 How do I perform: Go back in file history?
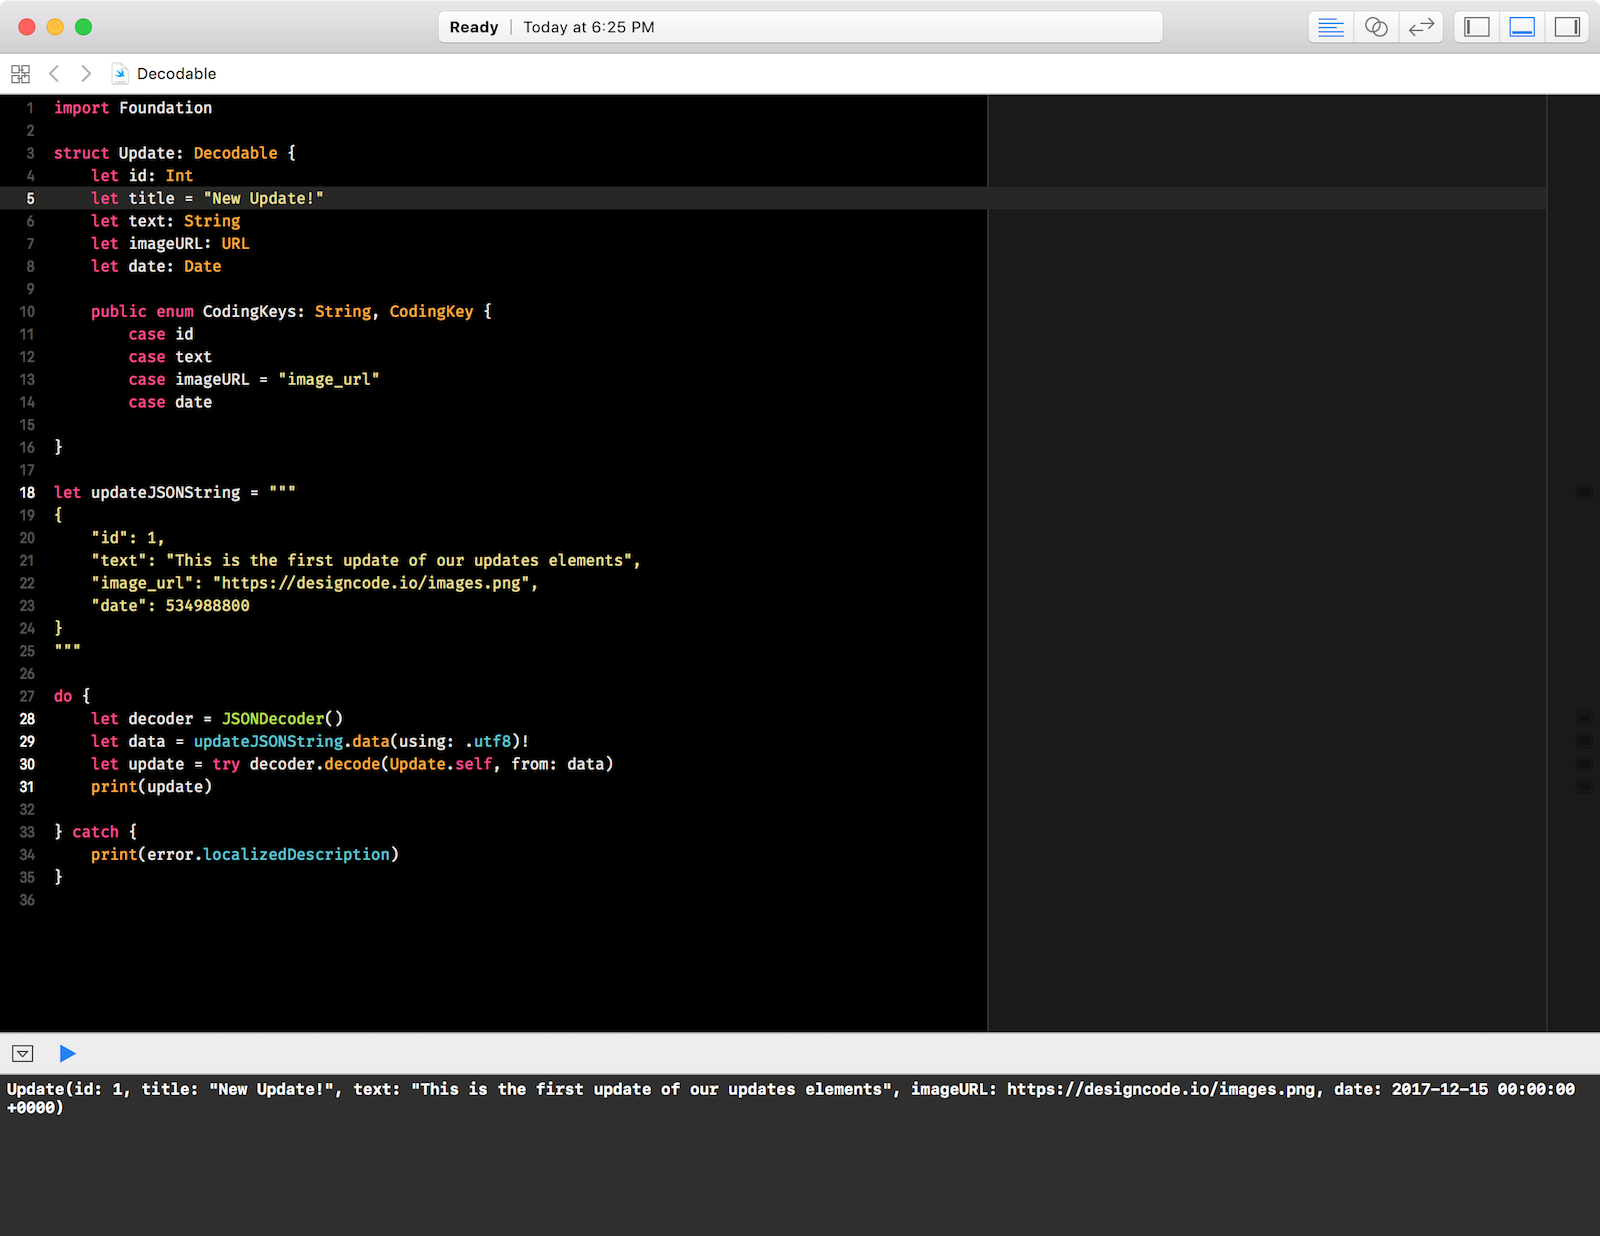point(54,73)
